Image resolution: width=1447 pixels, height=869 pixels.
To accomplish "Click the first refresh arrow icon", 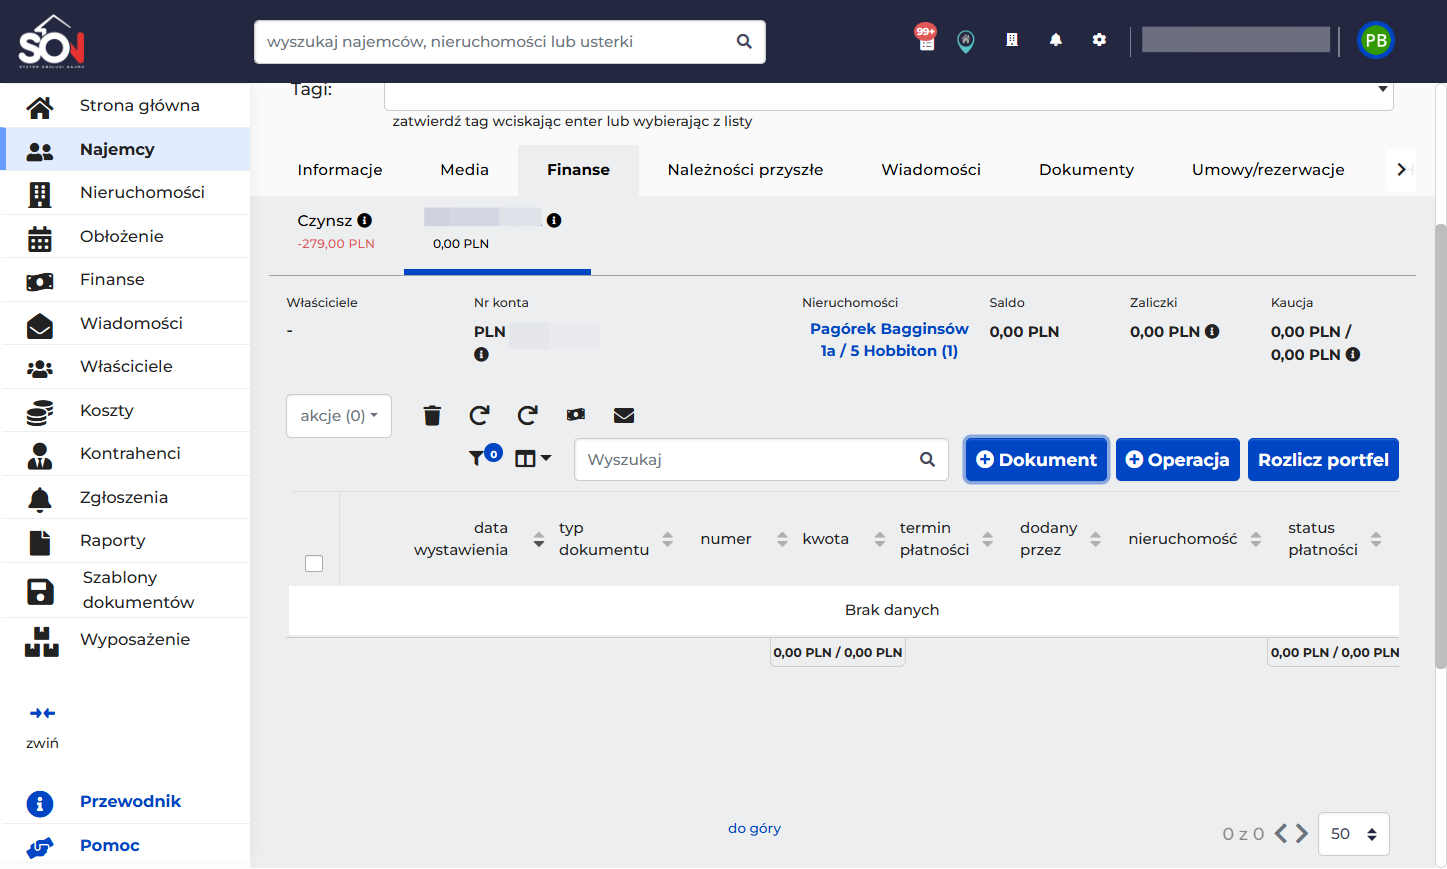I will (480, 415).
